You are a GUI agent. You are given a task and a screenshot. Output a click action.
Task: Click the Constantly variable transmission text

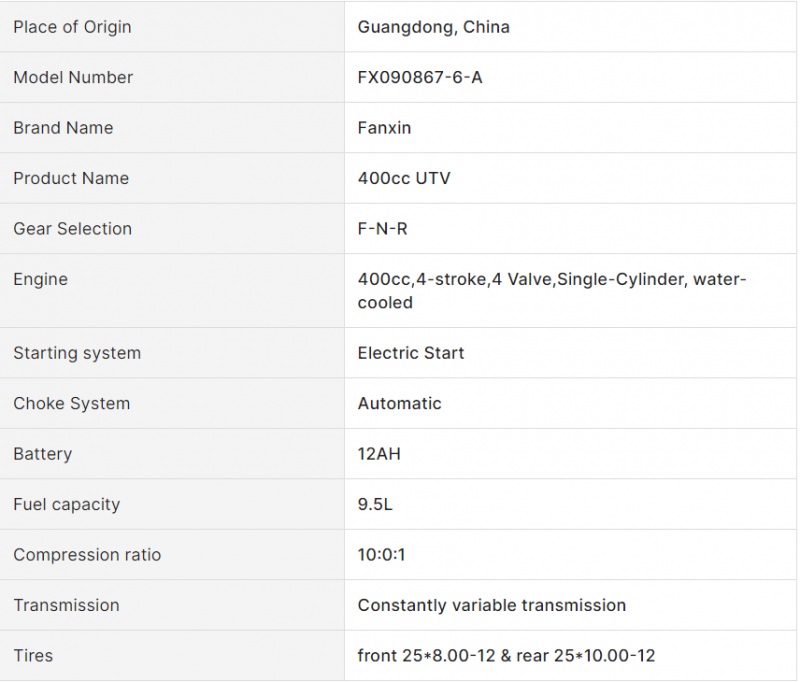pos(492,605)
